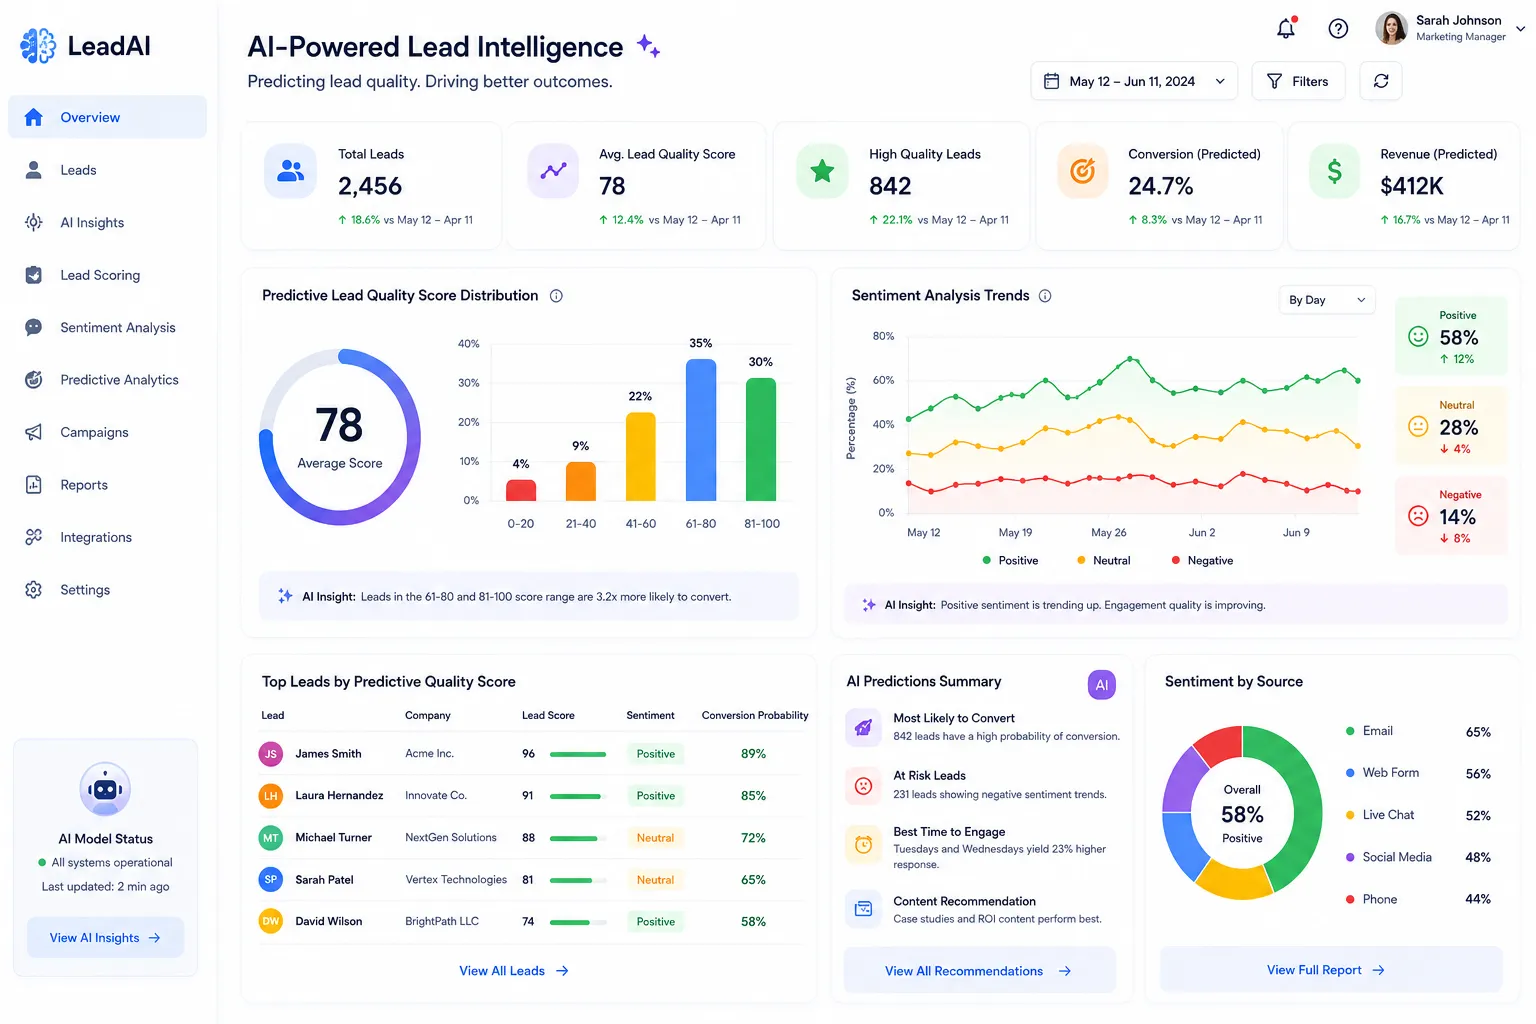Click the LeadAI brain logo

click(38, 46)
